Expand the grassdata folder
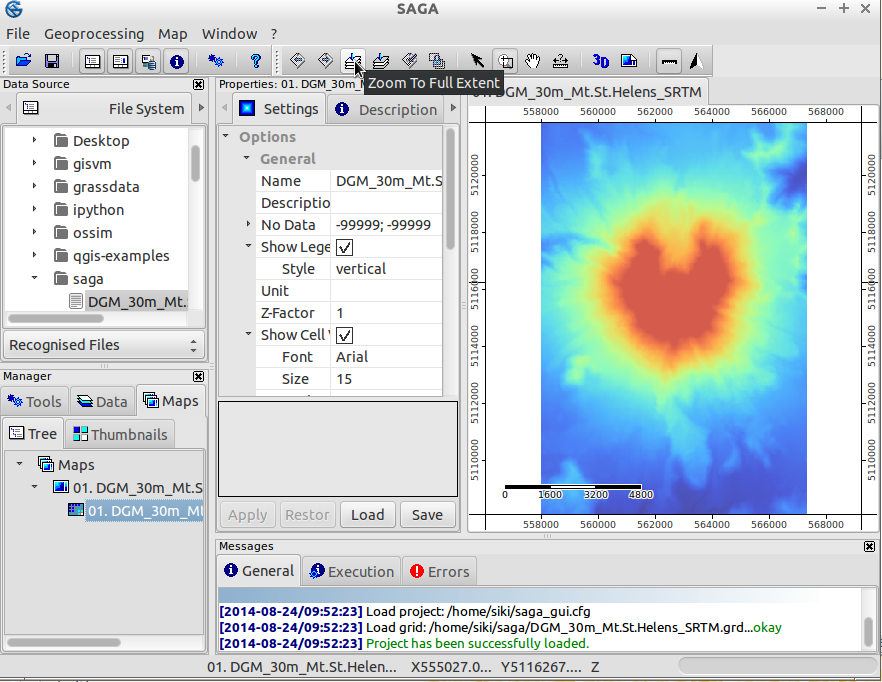Viewport: 882px width, 682px height. coord(34,186)
